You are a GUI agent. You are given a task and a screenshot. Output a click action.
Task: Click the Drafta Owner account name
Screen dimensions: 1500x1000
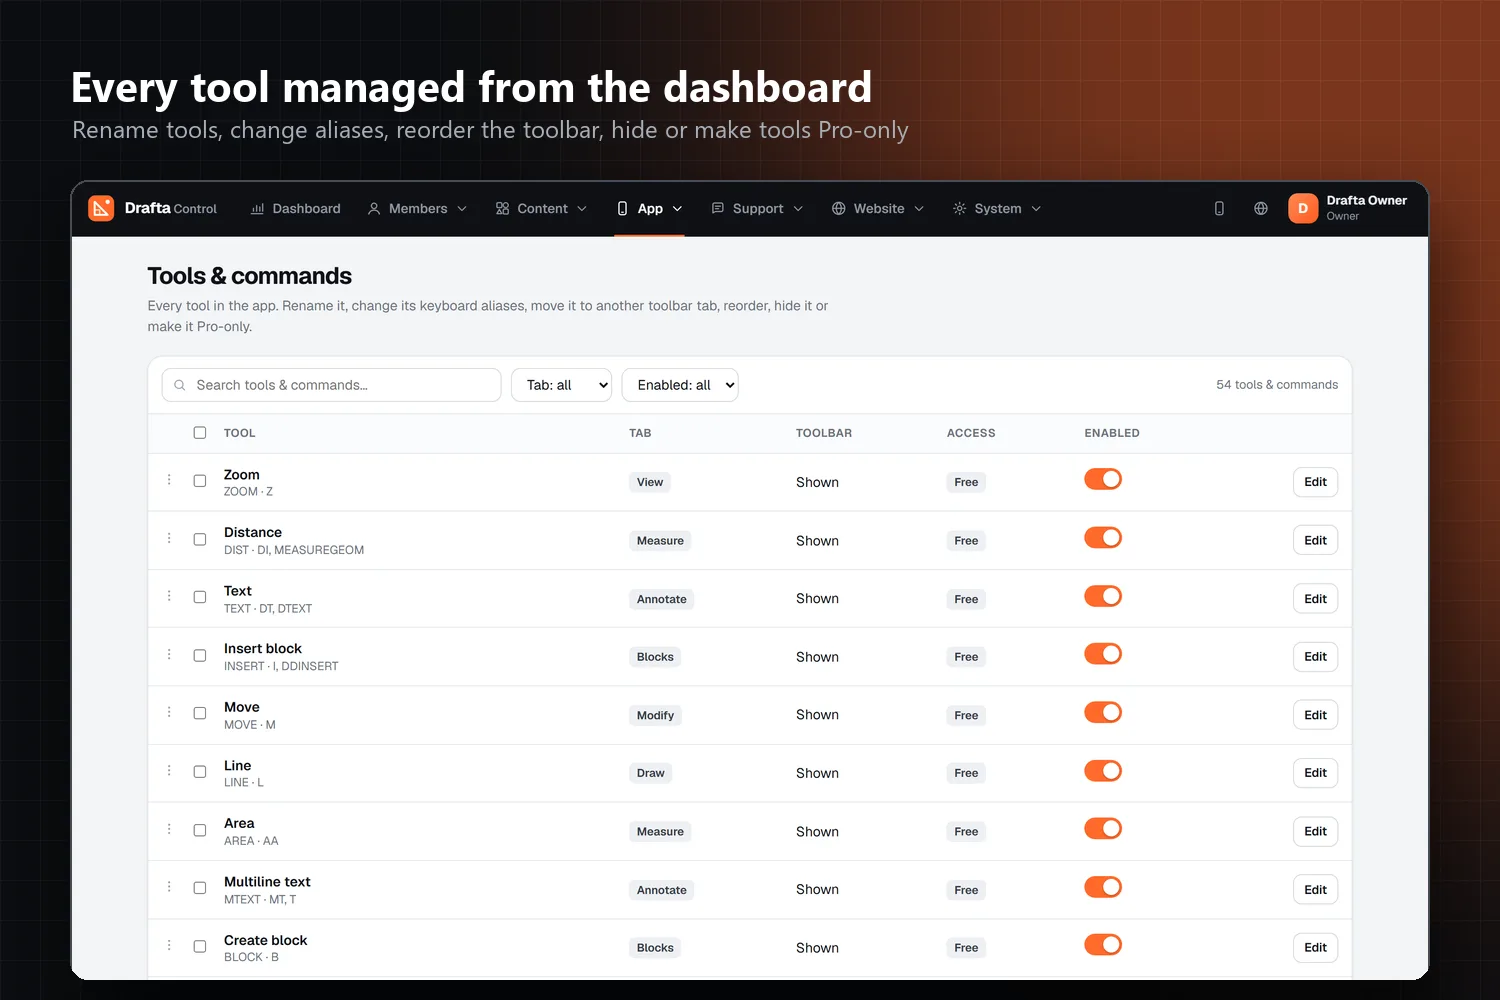point(1366,200)
